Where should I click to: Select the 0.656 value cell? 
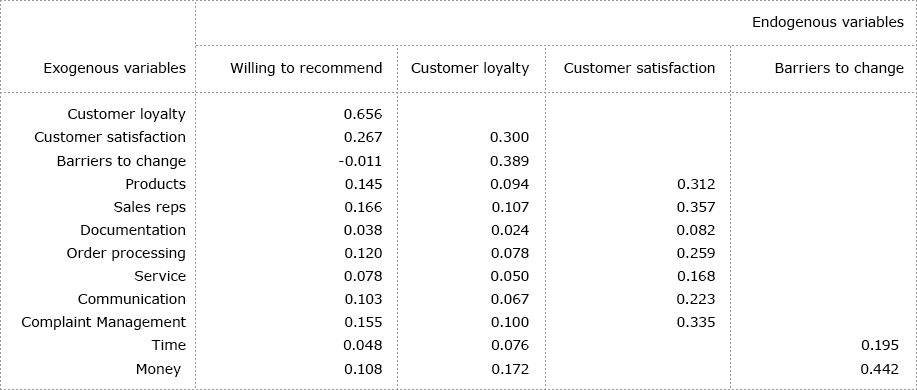point(363,114)
